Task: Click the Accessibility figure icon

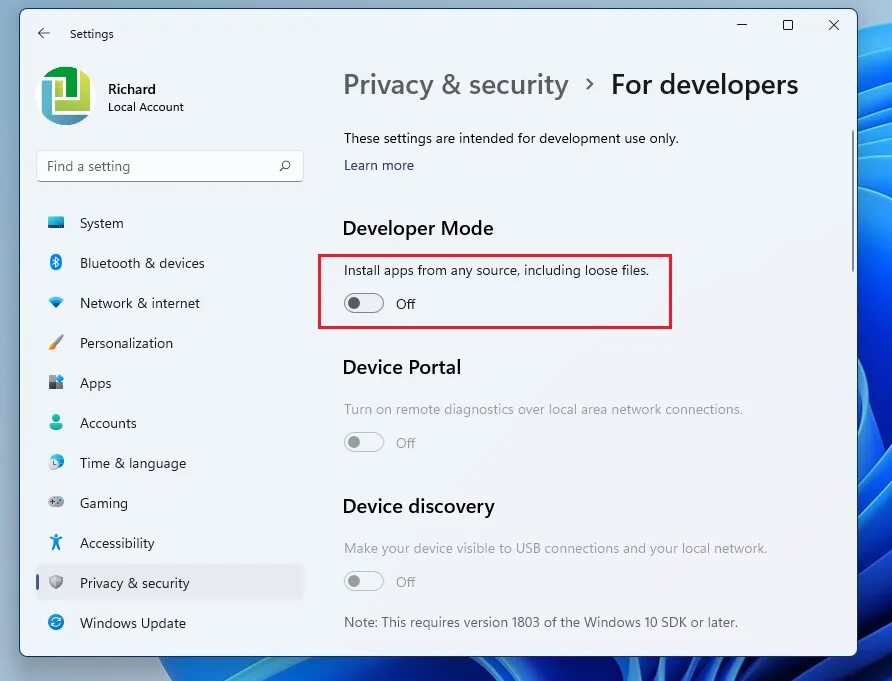Action: [x=56, y=542]
